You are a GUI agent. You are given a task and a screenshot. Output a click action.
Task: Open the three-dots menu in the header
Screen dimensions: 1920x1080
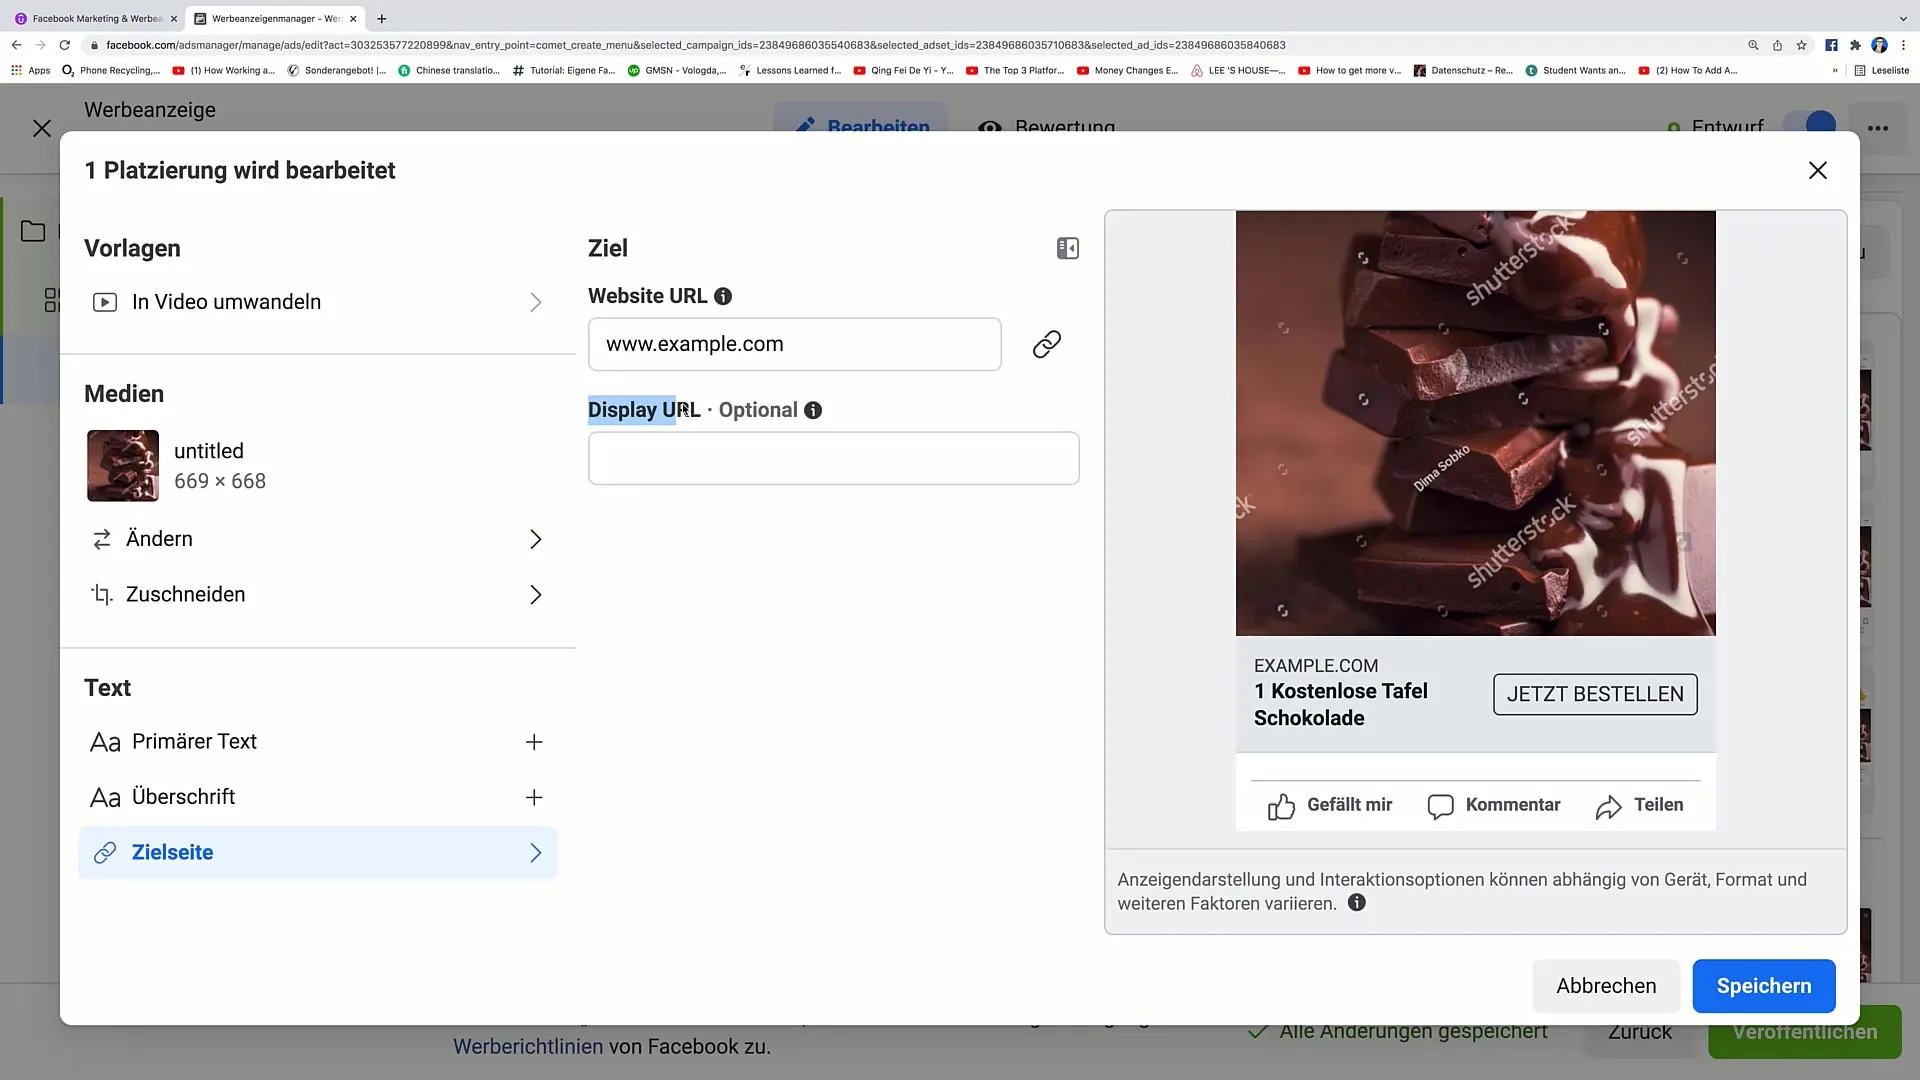1878,128
